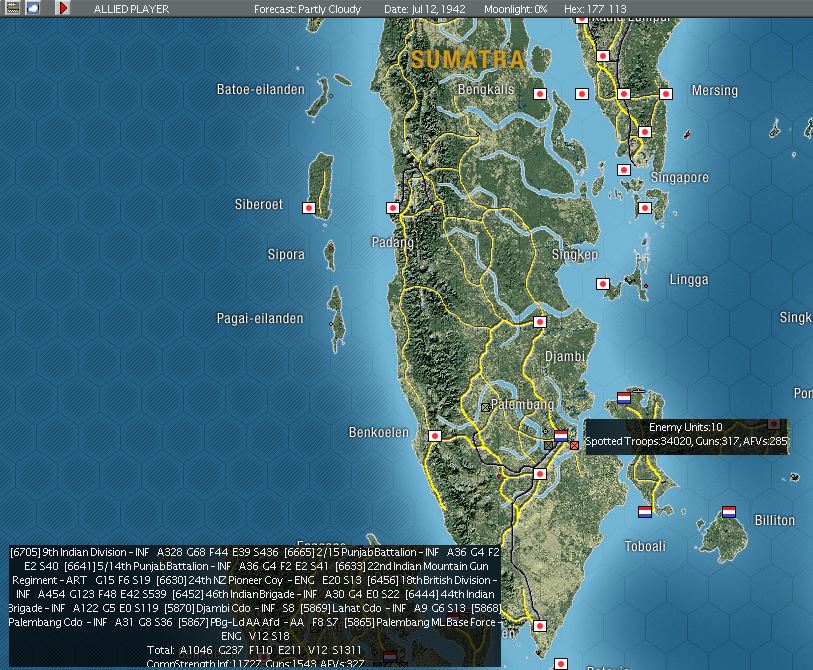Select the Japanese flag base at Padang
The width and height of the screenshot is (813, 670).
click(393, 208)
